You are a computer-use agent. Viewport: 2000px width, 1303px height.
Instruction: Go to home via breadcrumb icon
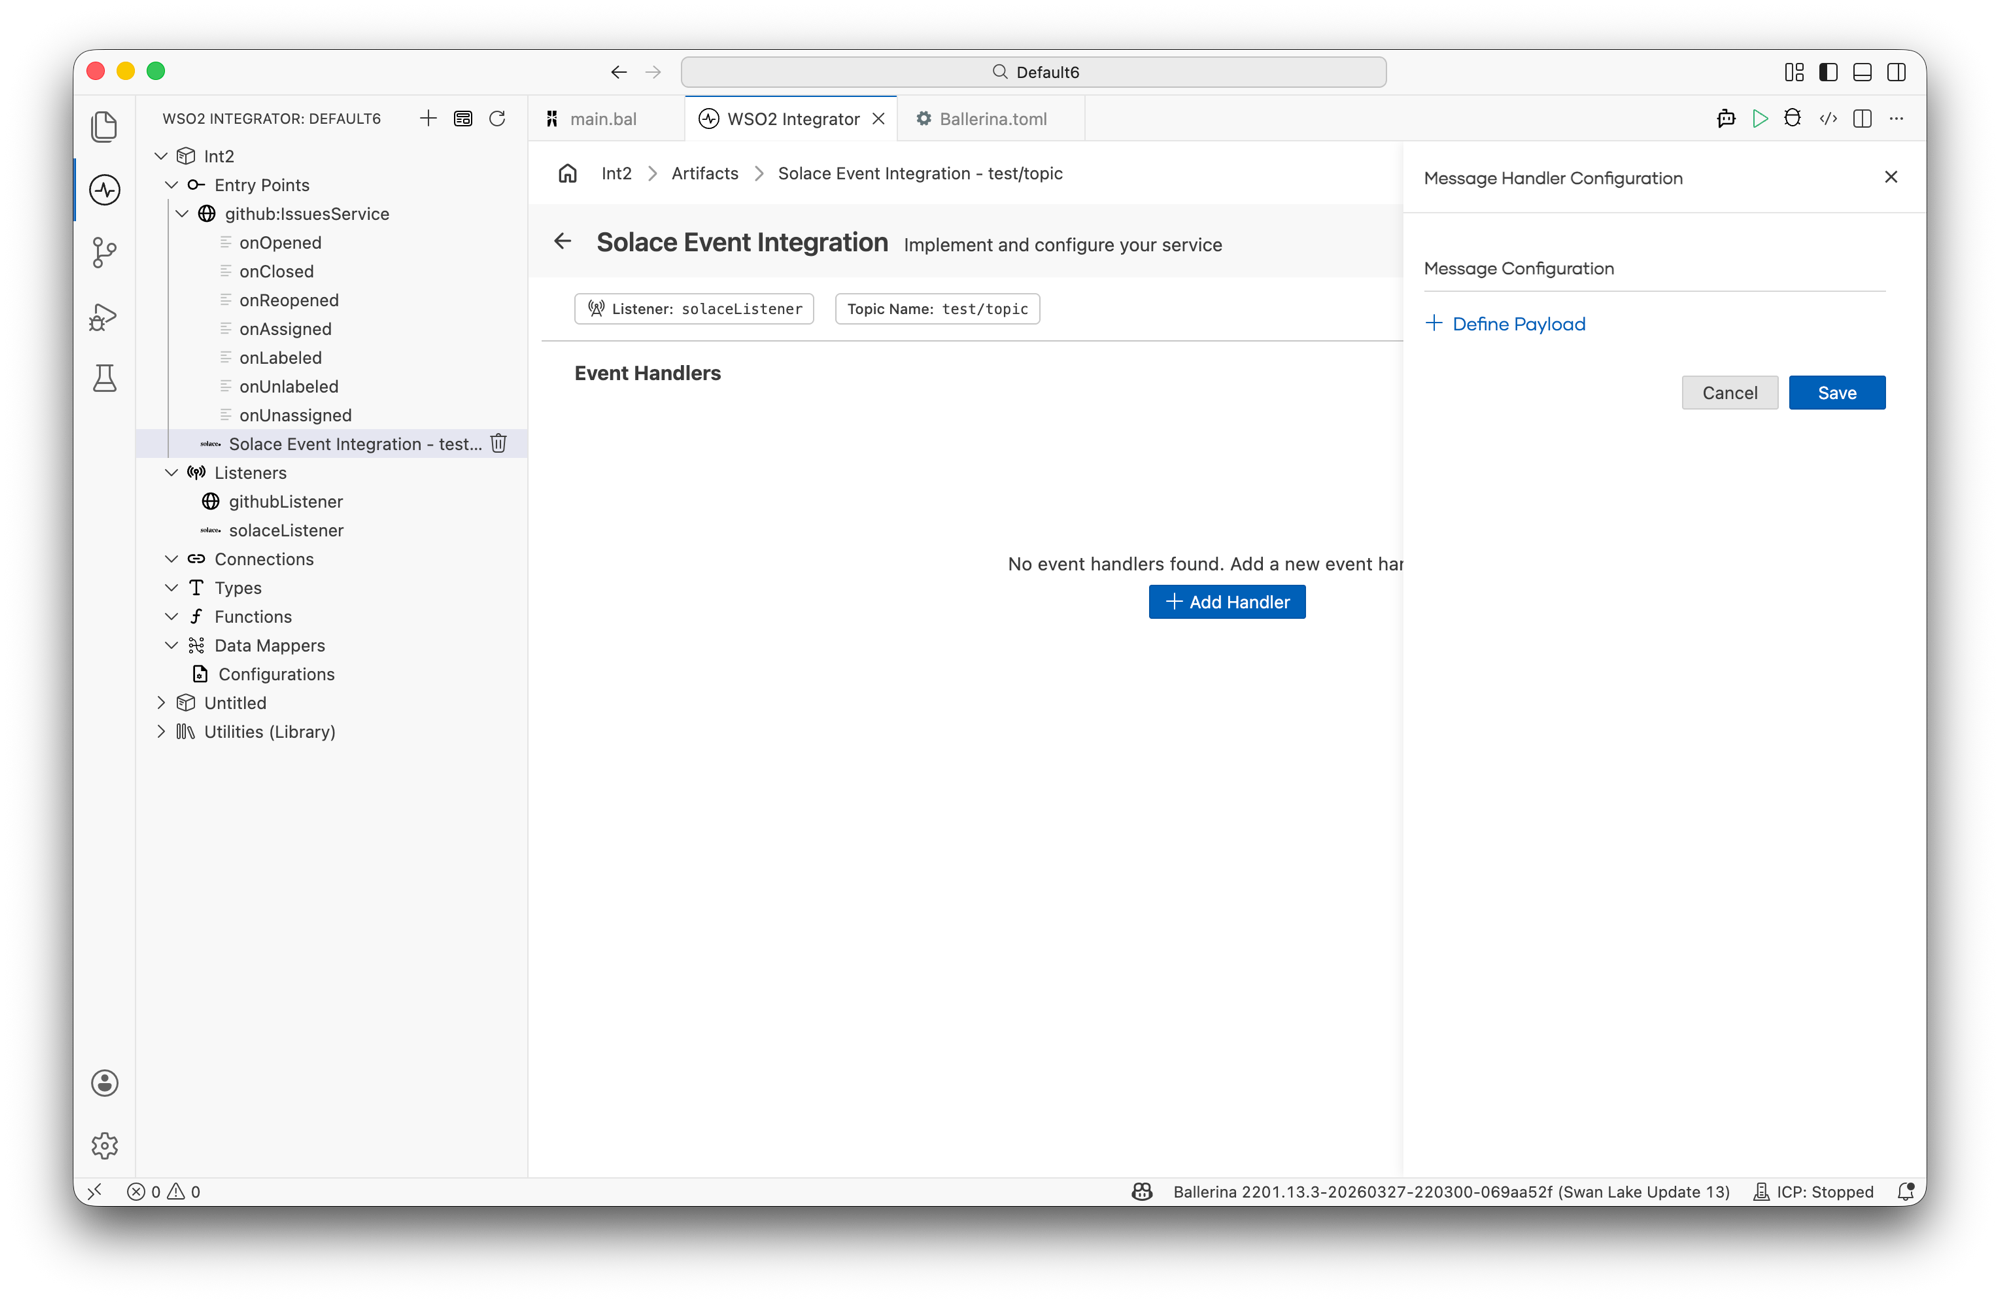568,174
